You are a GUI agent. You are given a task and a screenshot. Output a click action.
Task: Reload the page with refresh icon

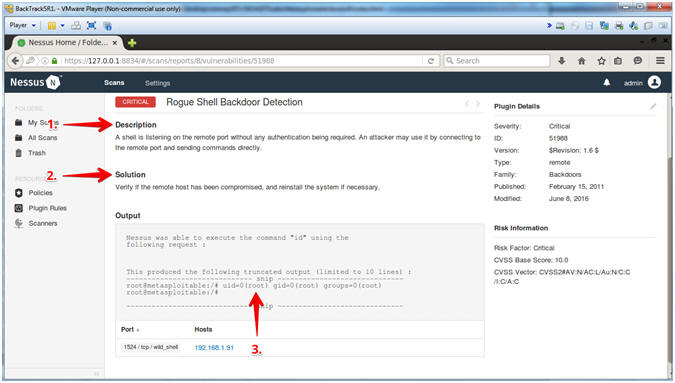430,61
